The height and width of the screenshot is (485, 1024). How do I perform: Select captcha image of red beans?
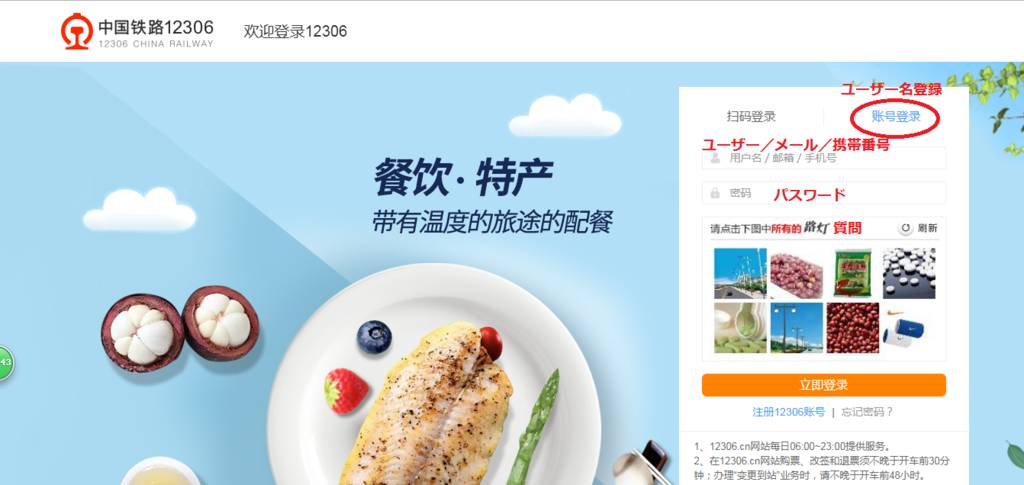pyautogui.click(x=852, y=328)
